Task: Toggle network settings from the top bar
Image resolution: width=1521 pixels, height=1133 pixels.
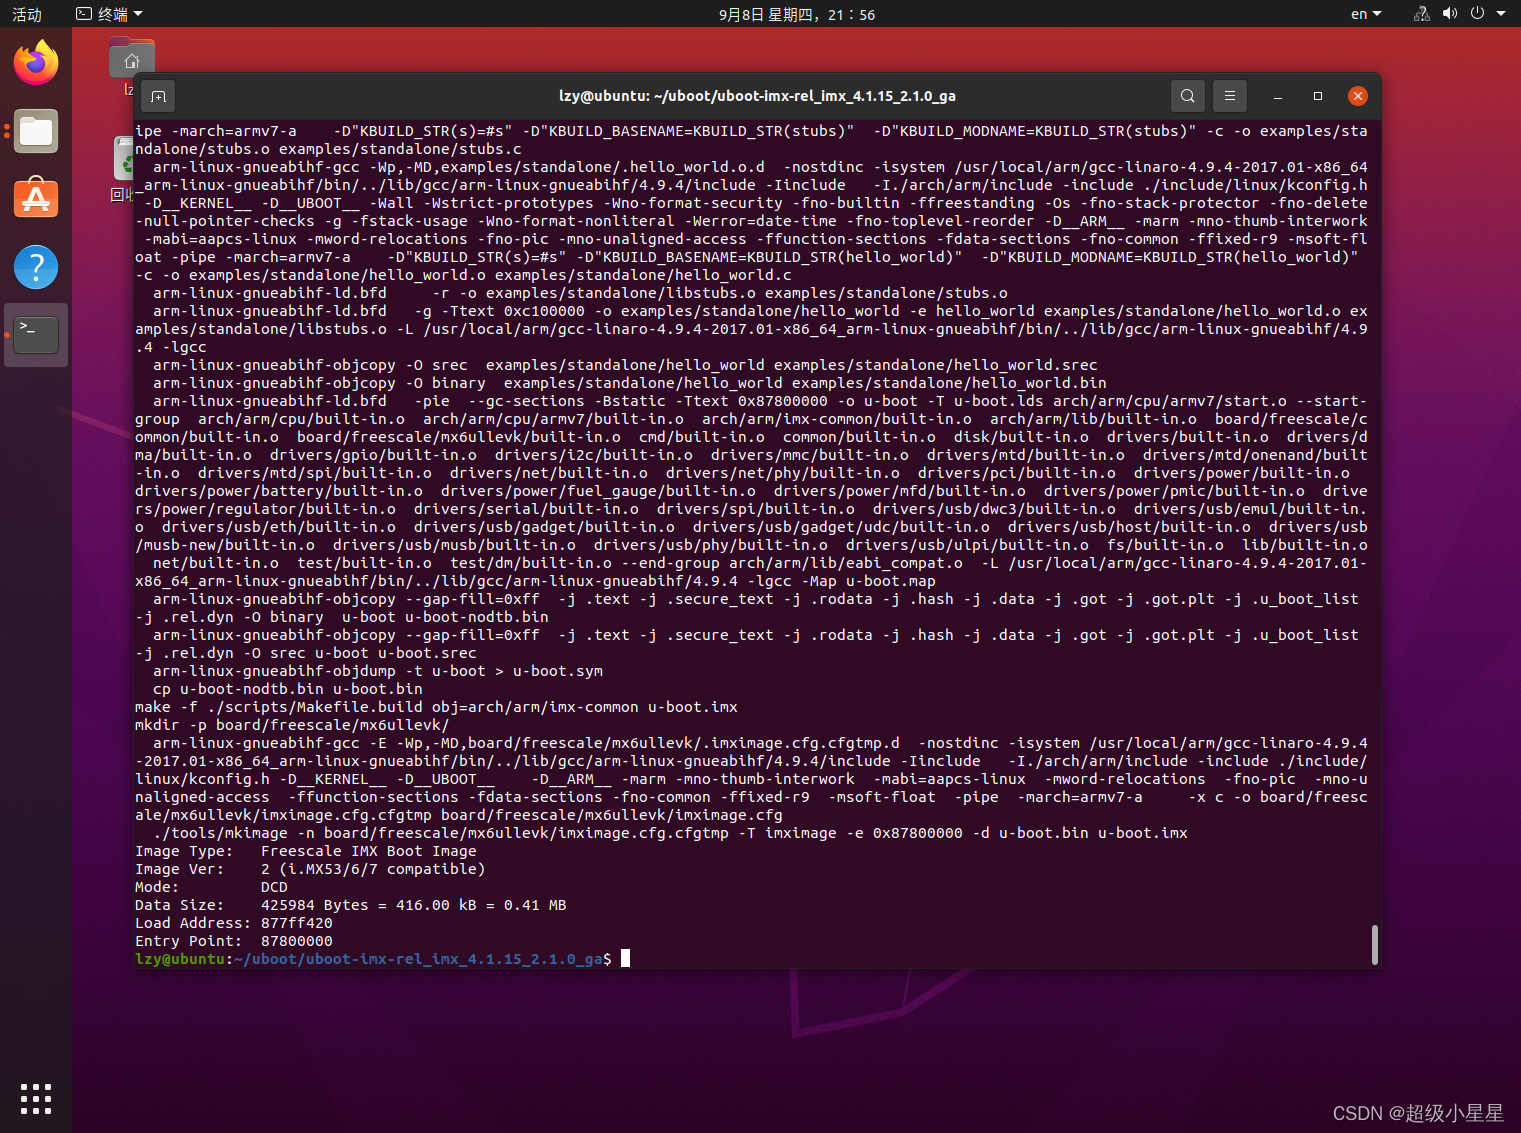Action: coord(1421,14)
